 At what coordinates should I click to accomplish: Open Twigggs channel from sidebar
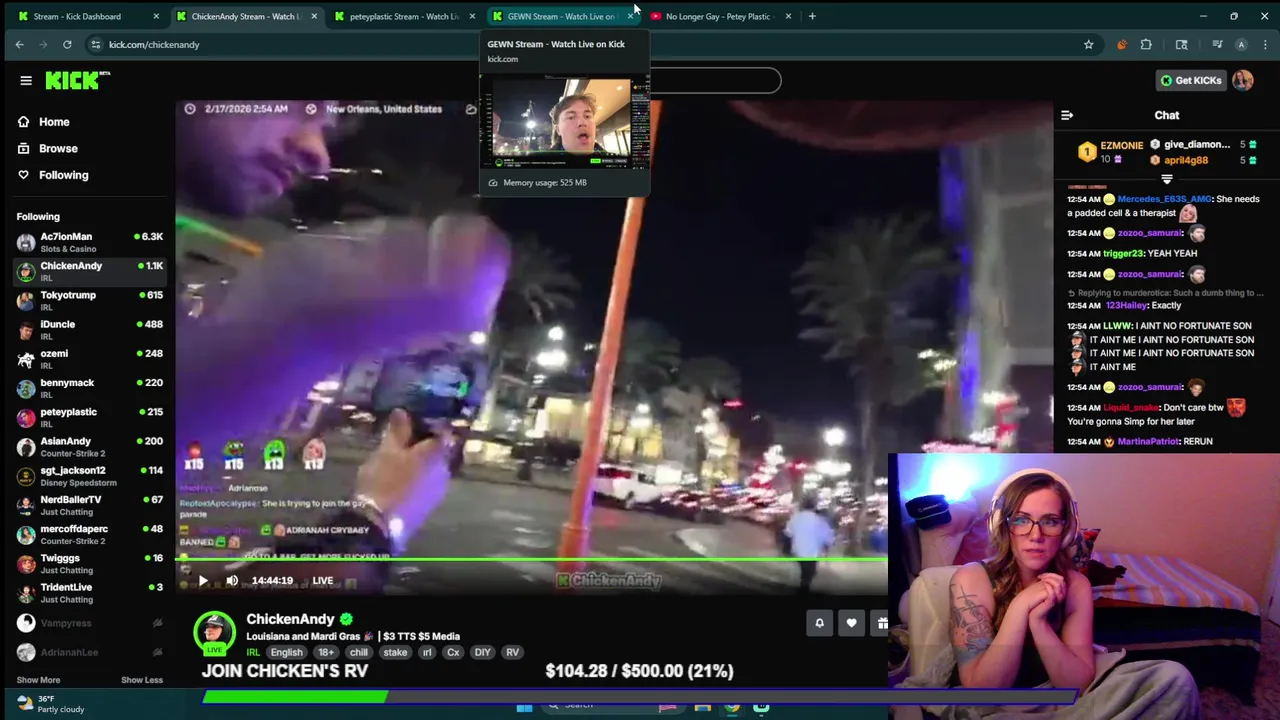[89, 563]
